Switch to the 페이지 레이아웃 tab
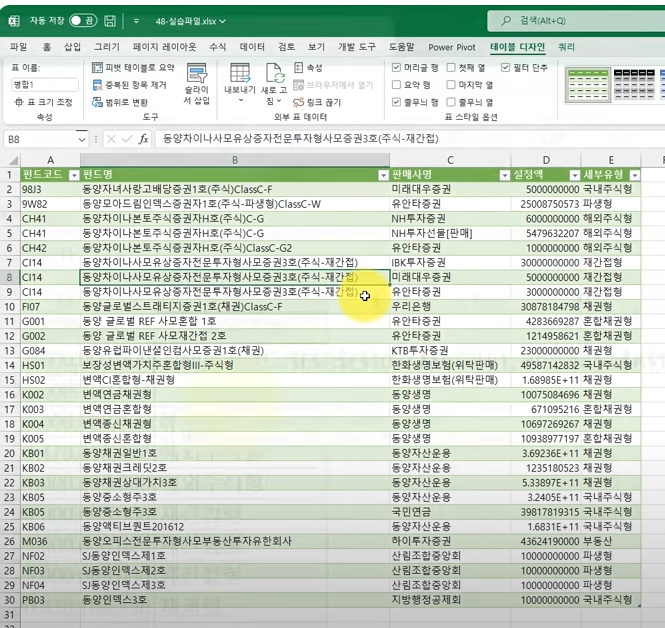 (x=165, y=47)
